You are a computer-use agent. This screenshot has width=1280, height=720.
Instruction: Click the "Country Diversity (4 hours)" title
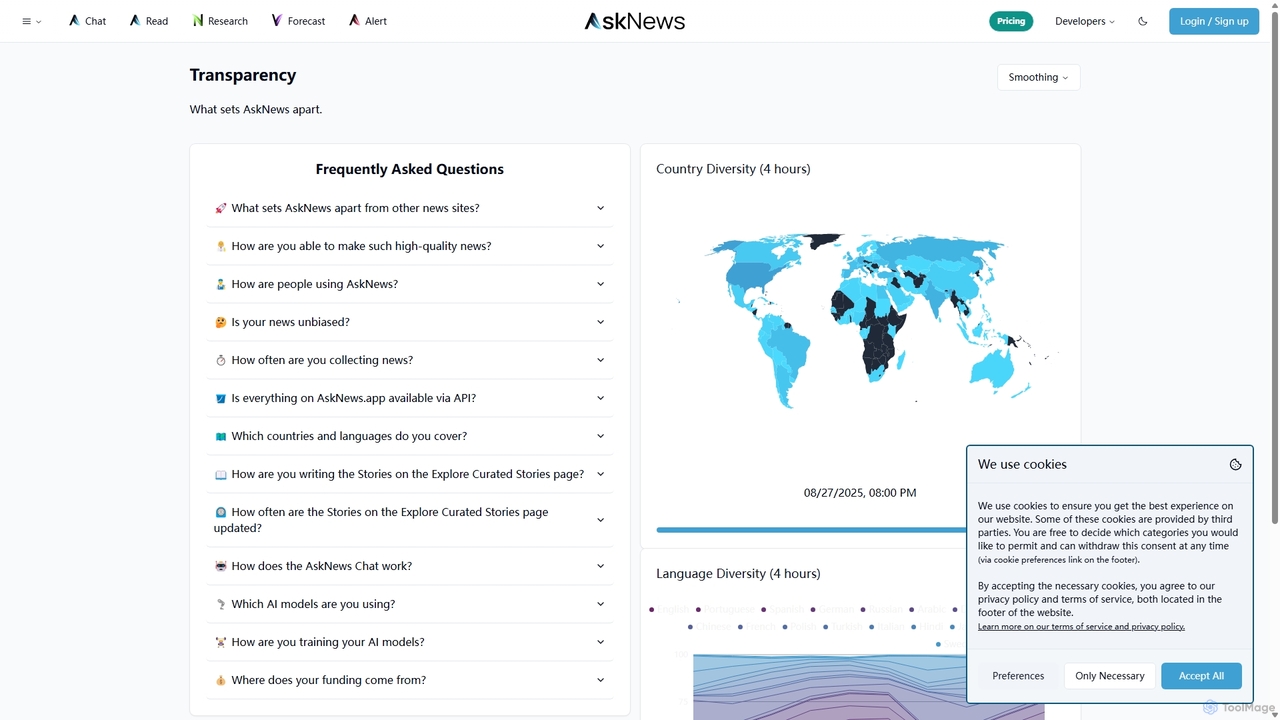click(733, 169)
